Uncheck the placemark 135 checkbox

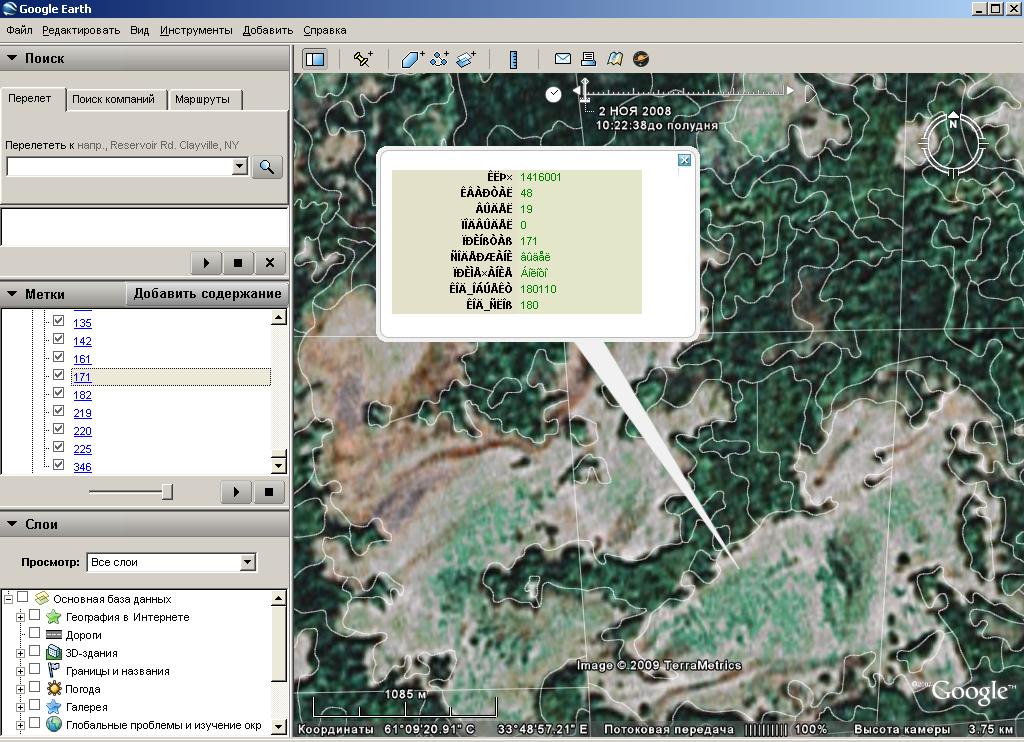click(x=58, y=321)
